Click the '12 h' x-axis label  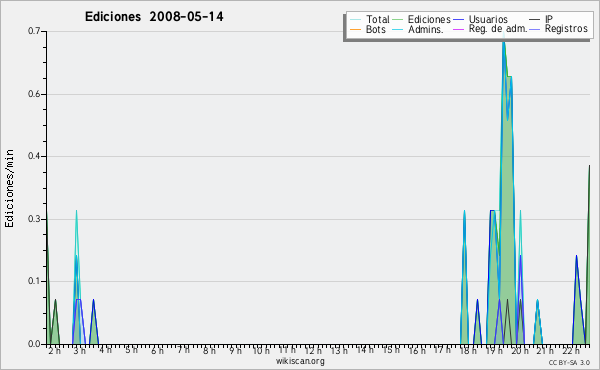coord(313,351)
